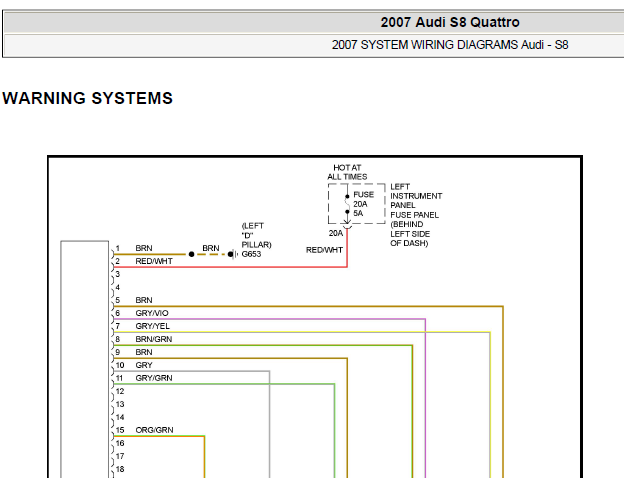This screenshot has height=478, width=624.
Task: Click connector pin number 4
Action: tap(117, 287)
